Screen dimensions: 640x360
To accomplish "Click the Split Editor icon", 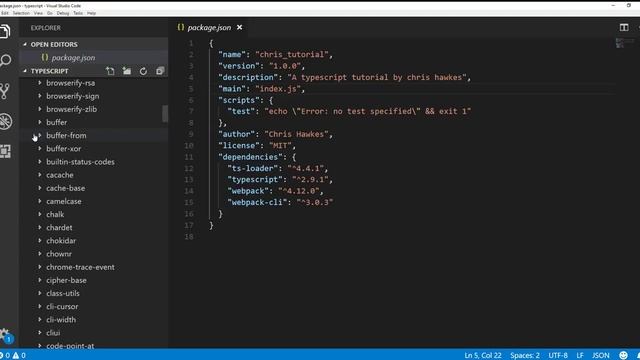I will tap(624, 27).
